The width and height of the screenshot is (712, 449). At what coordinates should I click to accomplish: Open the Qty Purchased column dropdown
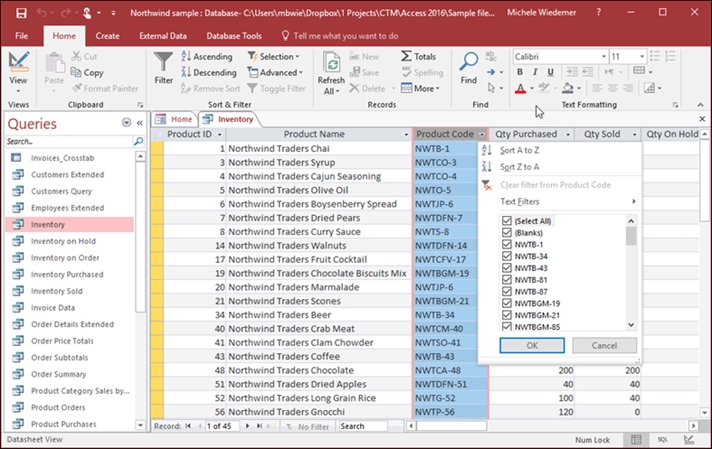[568, 134]
